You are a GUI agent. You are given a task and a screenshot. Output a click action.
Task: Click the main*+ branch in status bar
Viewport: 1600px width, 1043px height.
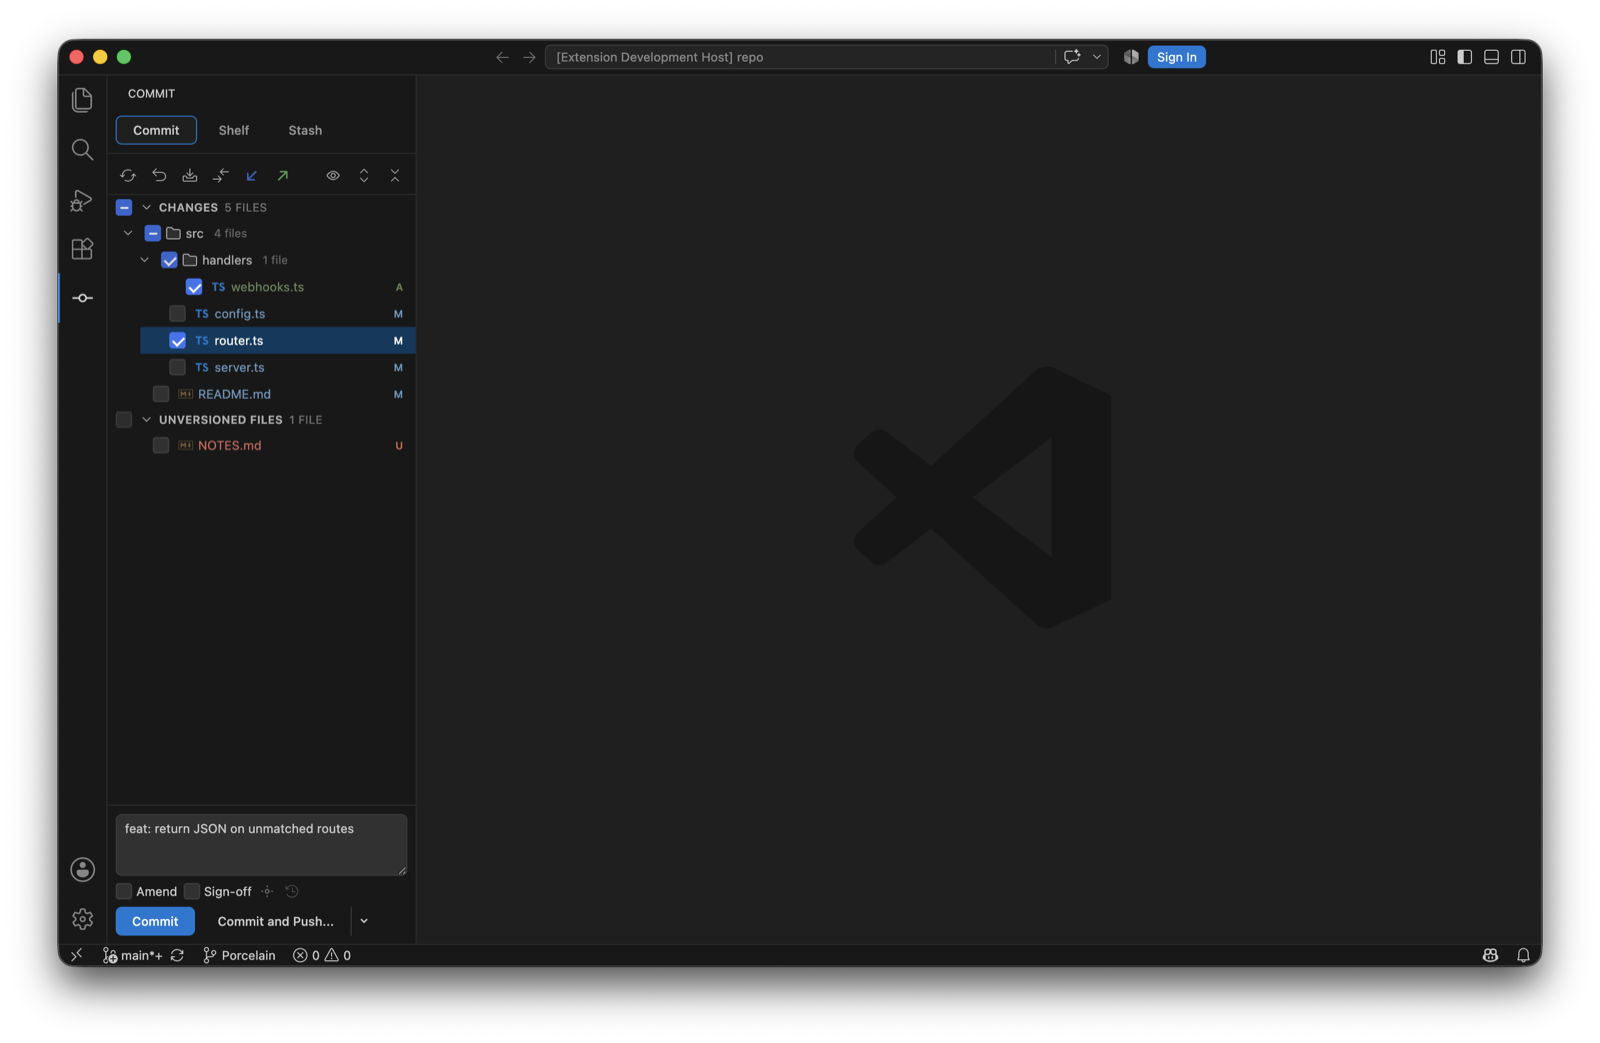click(133, 956)
